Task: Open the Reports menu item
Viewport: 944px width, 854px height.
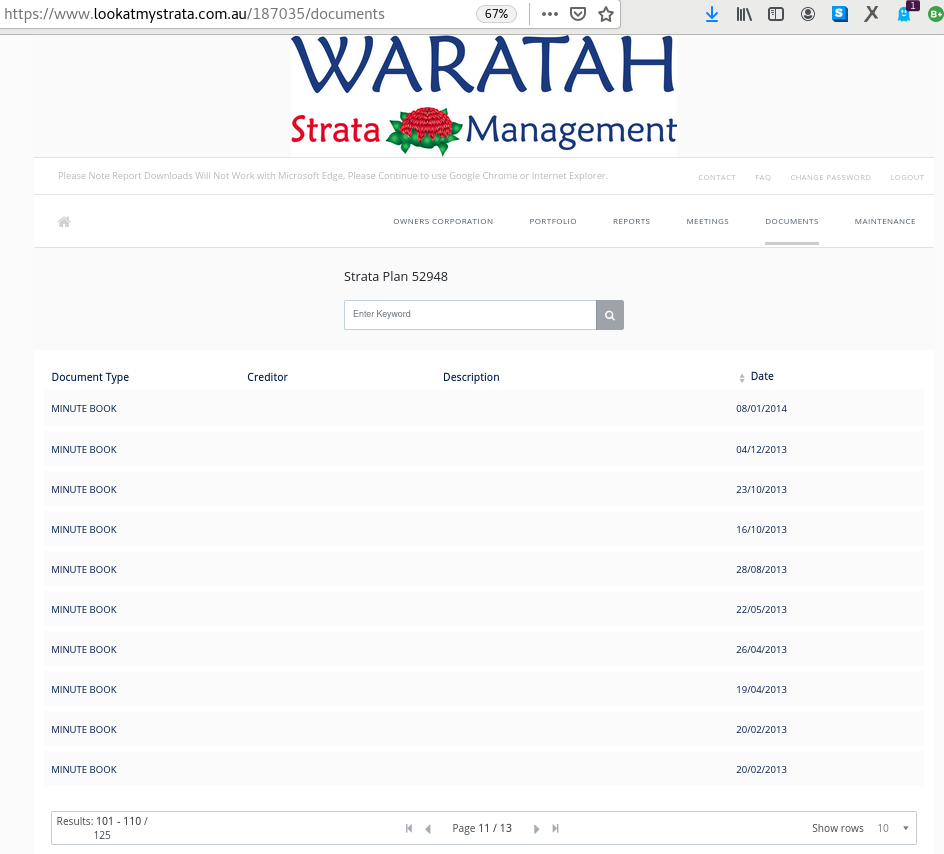Action: [631, 222]
